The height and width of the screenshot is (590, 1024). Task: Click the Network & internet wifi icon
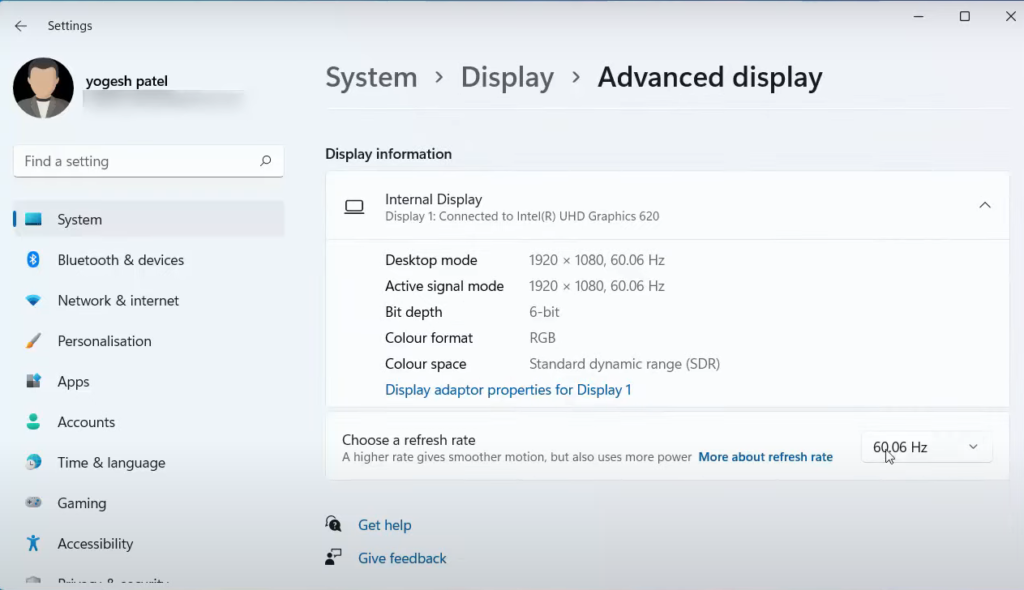coord(33,301)
